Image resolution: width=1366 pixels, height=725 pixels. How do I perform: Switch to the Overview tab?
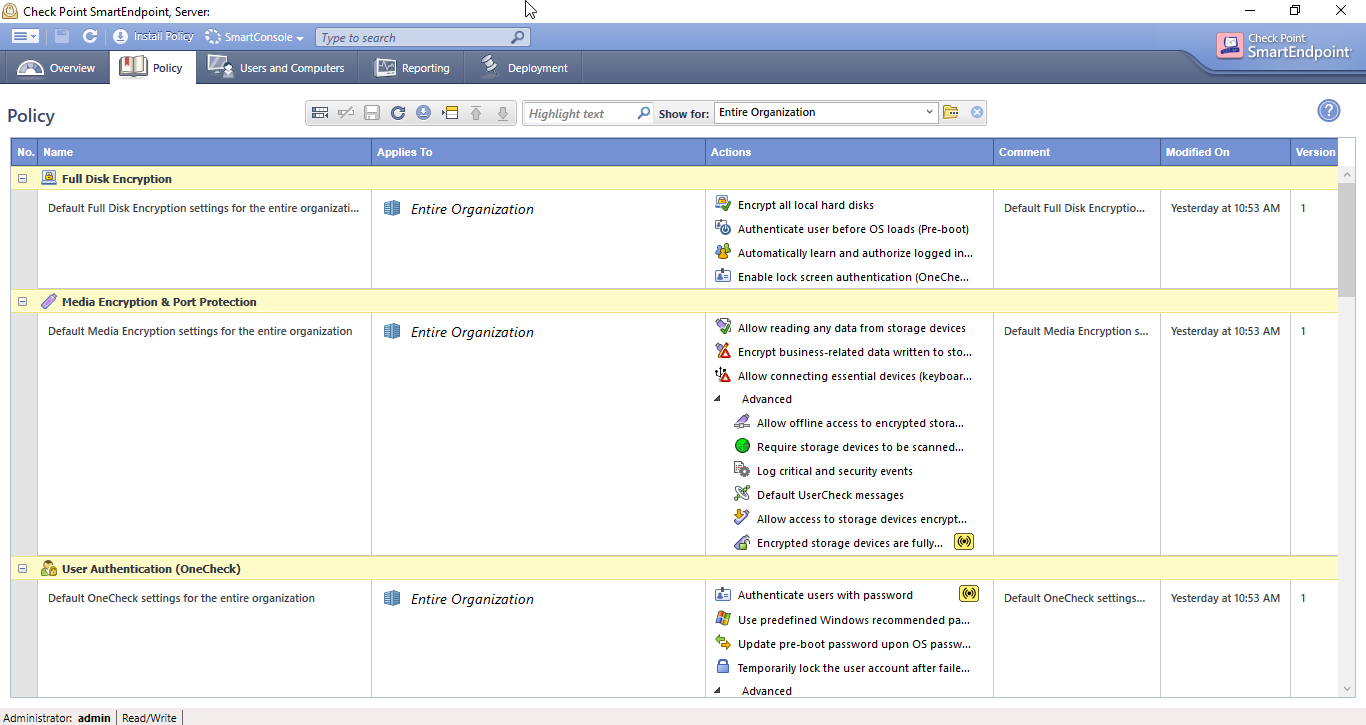(56, 68)
